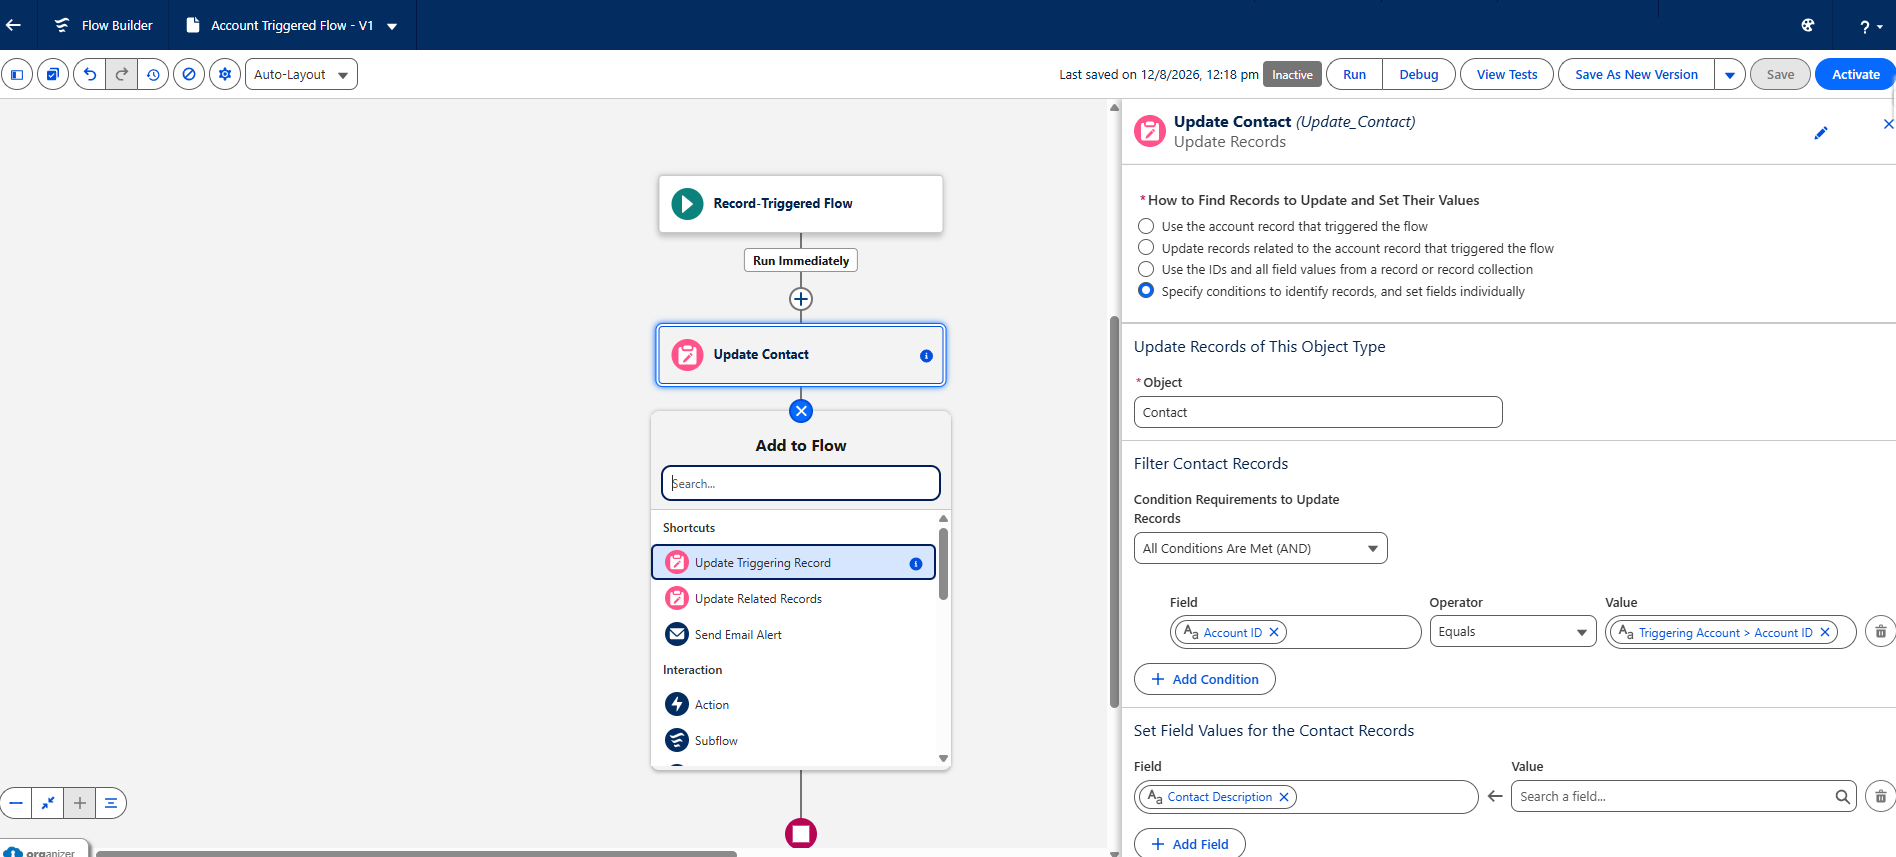Select specify conditions option

pos(1146,291)
